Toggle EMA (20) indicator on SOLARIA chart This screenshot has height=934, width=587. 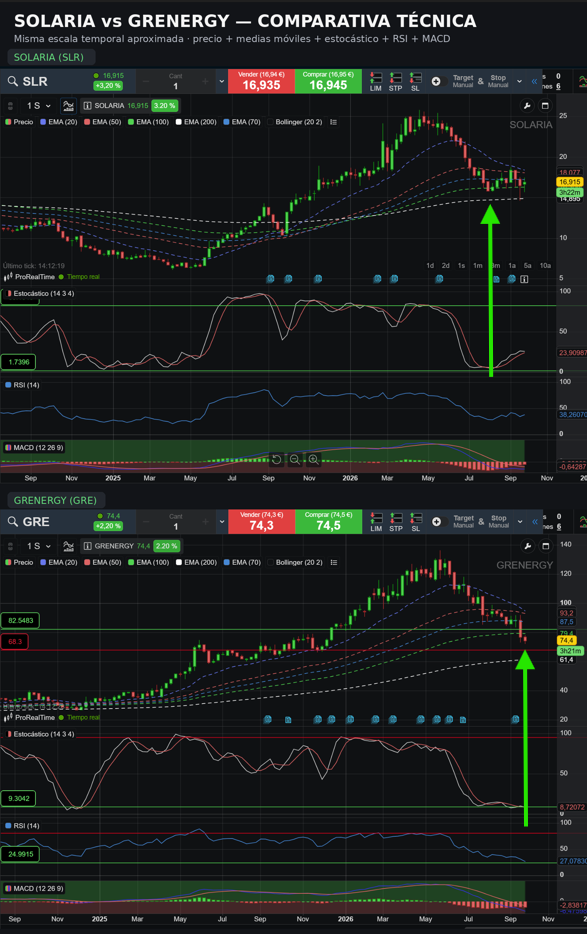click(x=58, y=122)
